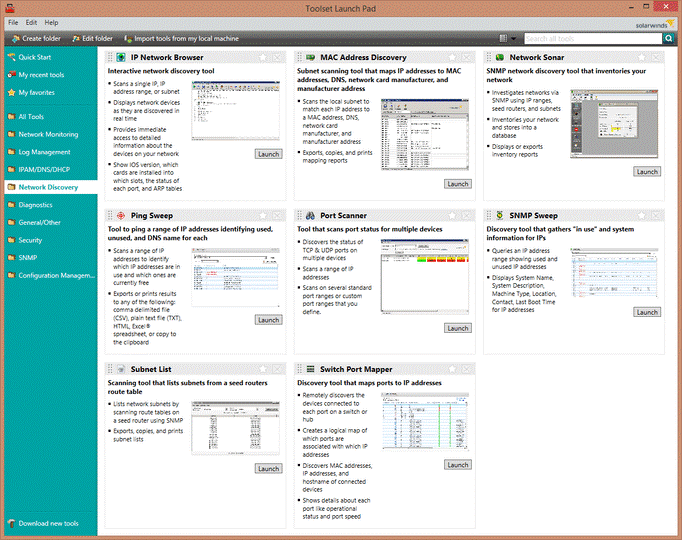
Task: Select the Configuration Management folder
Action: pyautogui.click(x=51, y=275)
